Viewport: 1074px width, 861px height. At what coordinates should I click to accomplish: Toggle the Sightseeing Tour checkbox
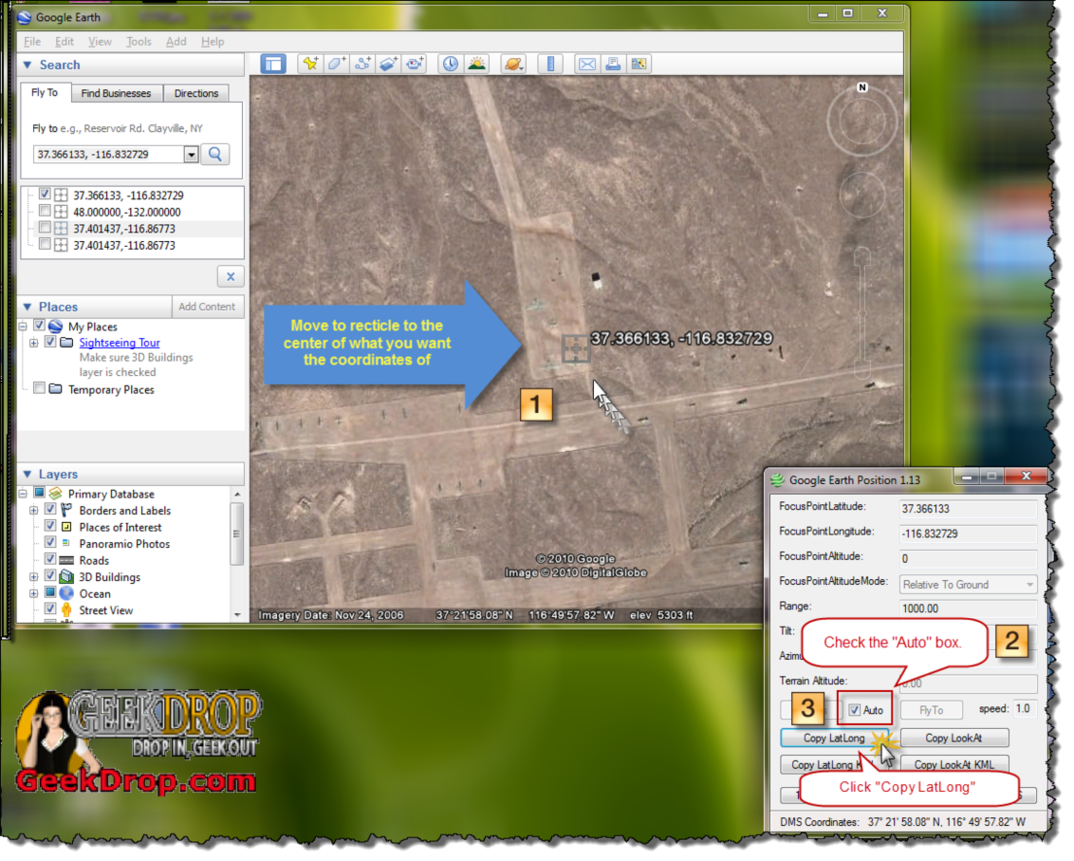pos(50,342)
